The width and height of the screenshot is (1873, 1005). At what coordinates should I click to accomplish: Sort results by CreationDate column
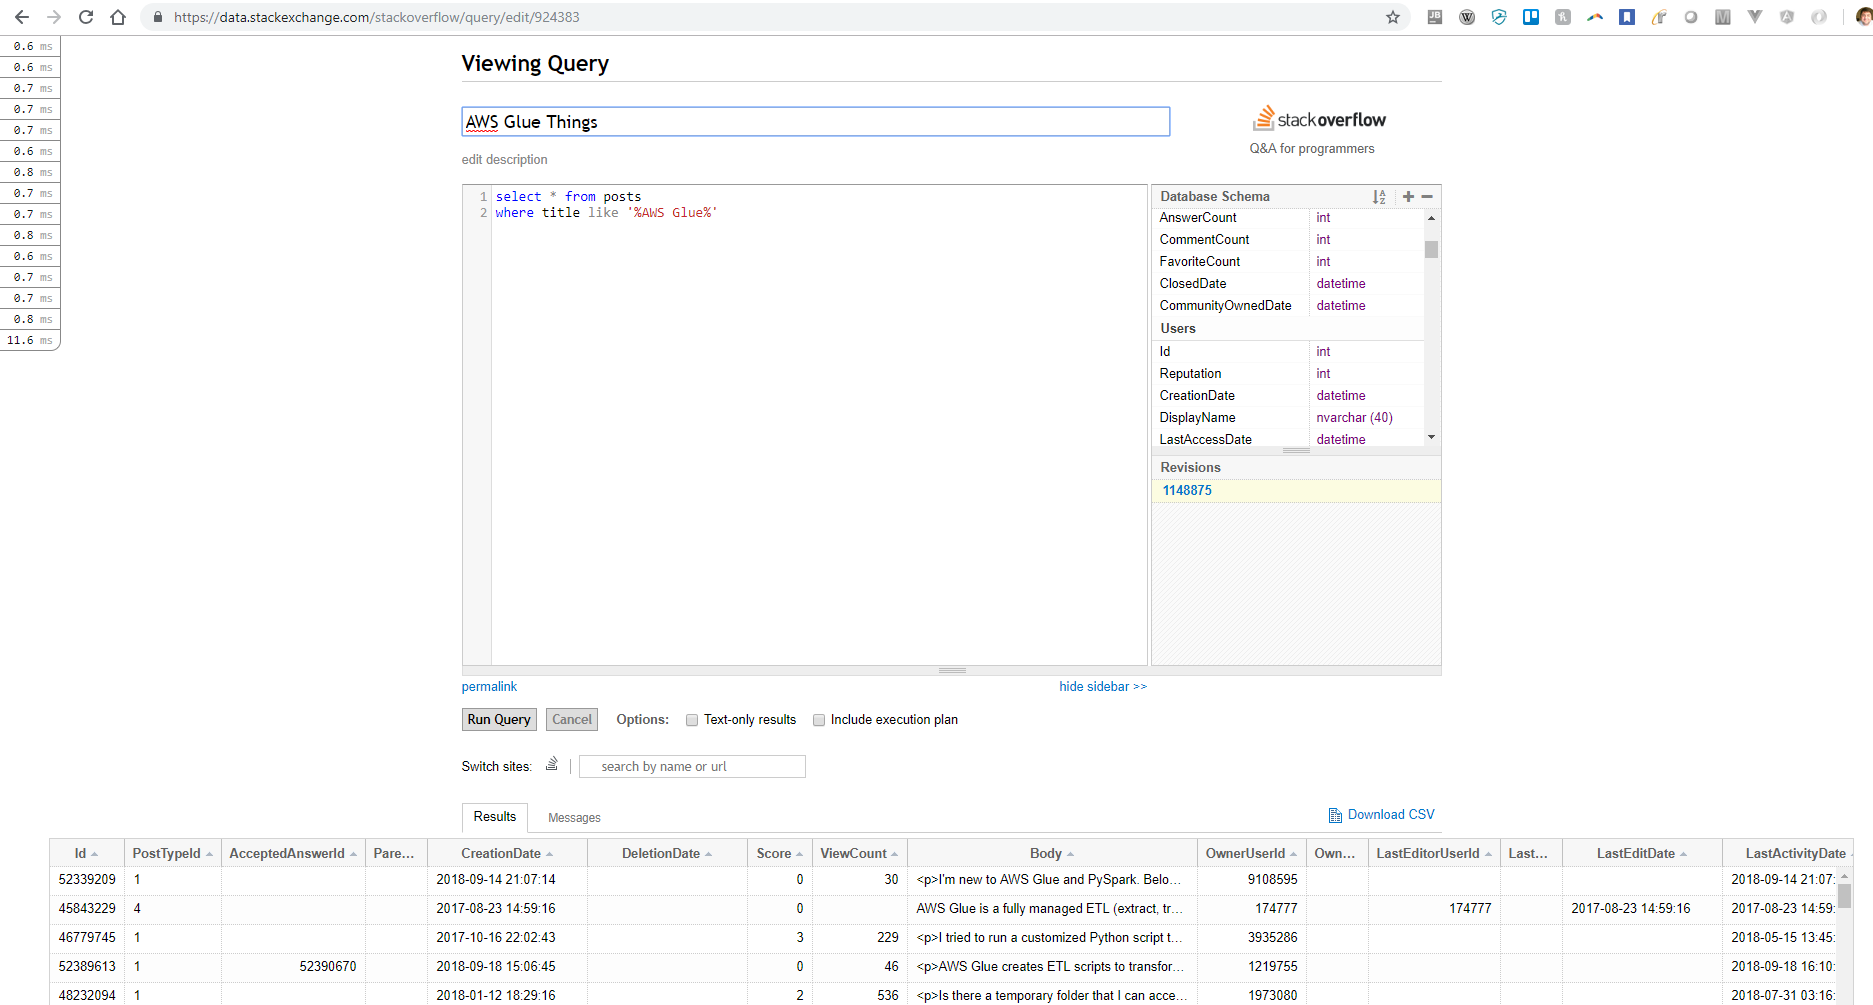(x=507, y=853)
